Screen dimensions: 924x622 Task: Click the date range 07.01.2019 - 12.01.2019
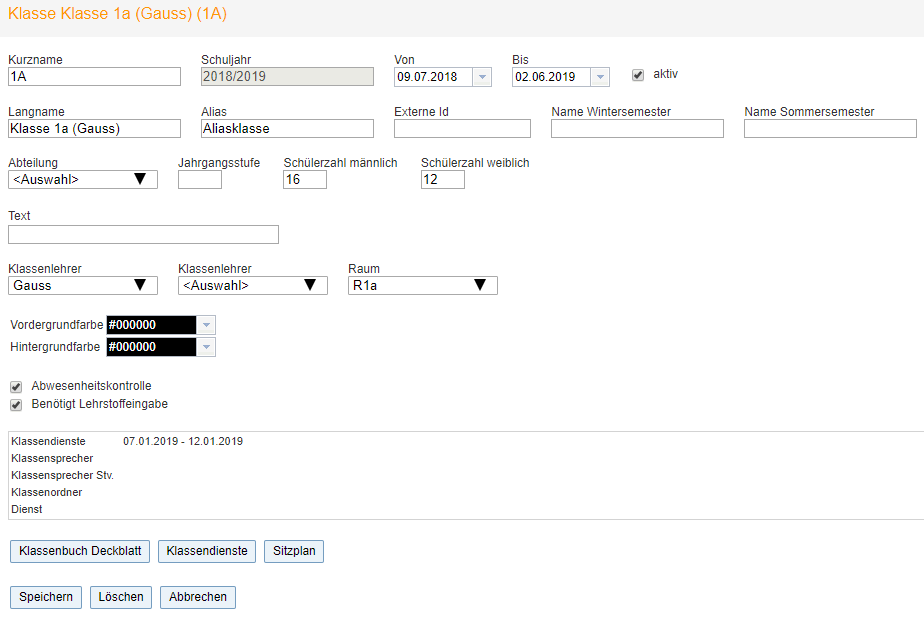click(x=183, y=441)
